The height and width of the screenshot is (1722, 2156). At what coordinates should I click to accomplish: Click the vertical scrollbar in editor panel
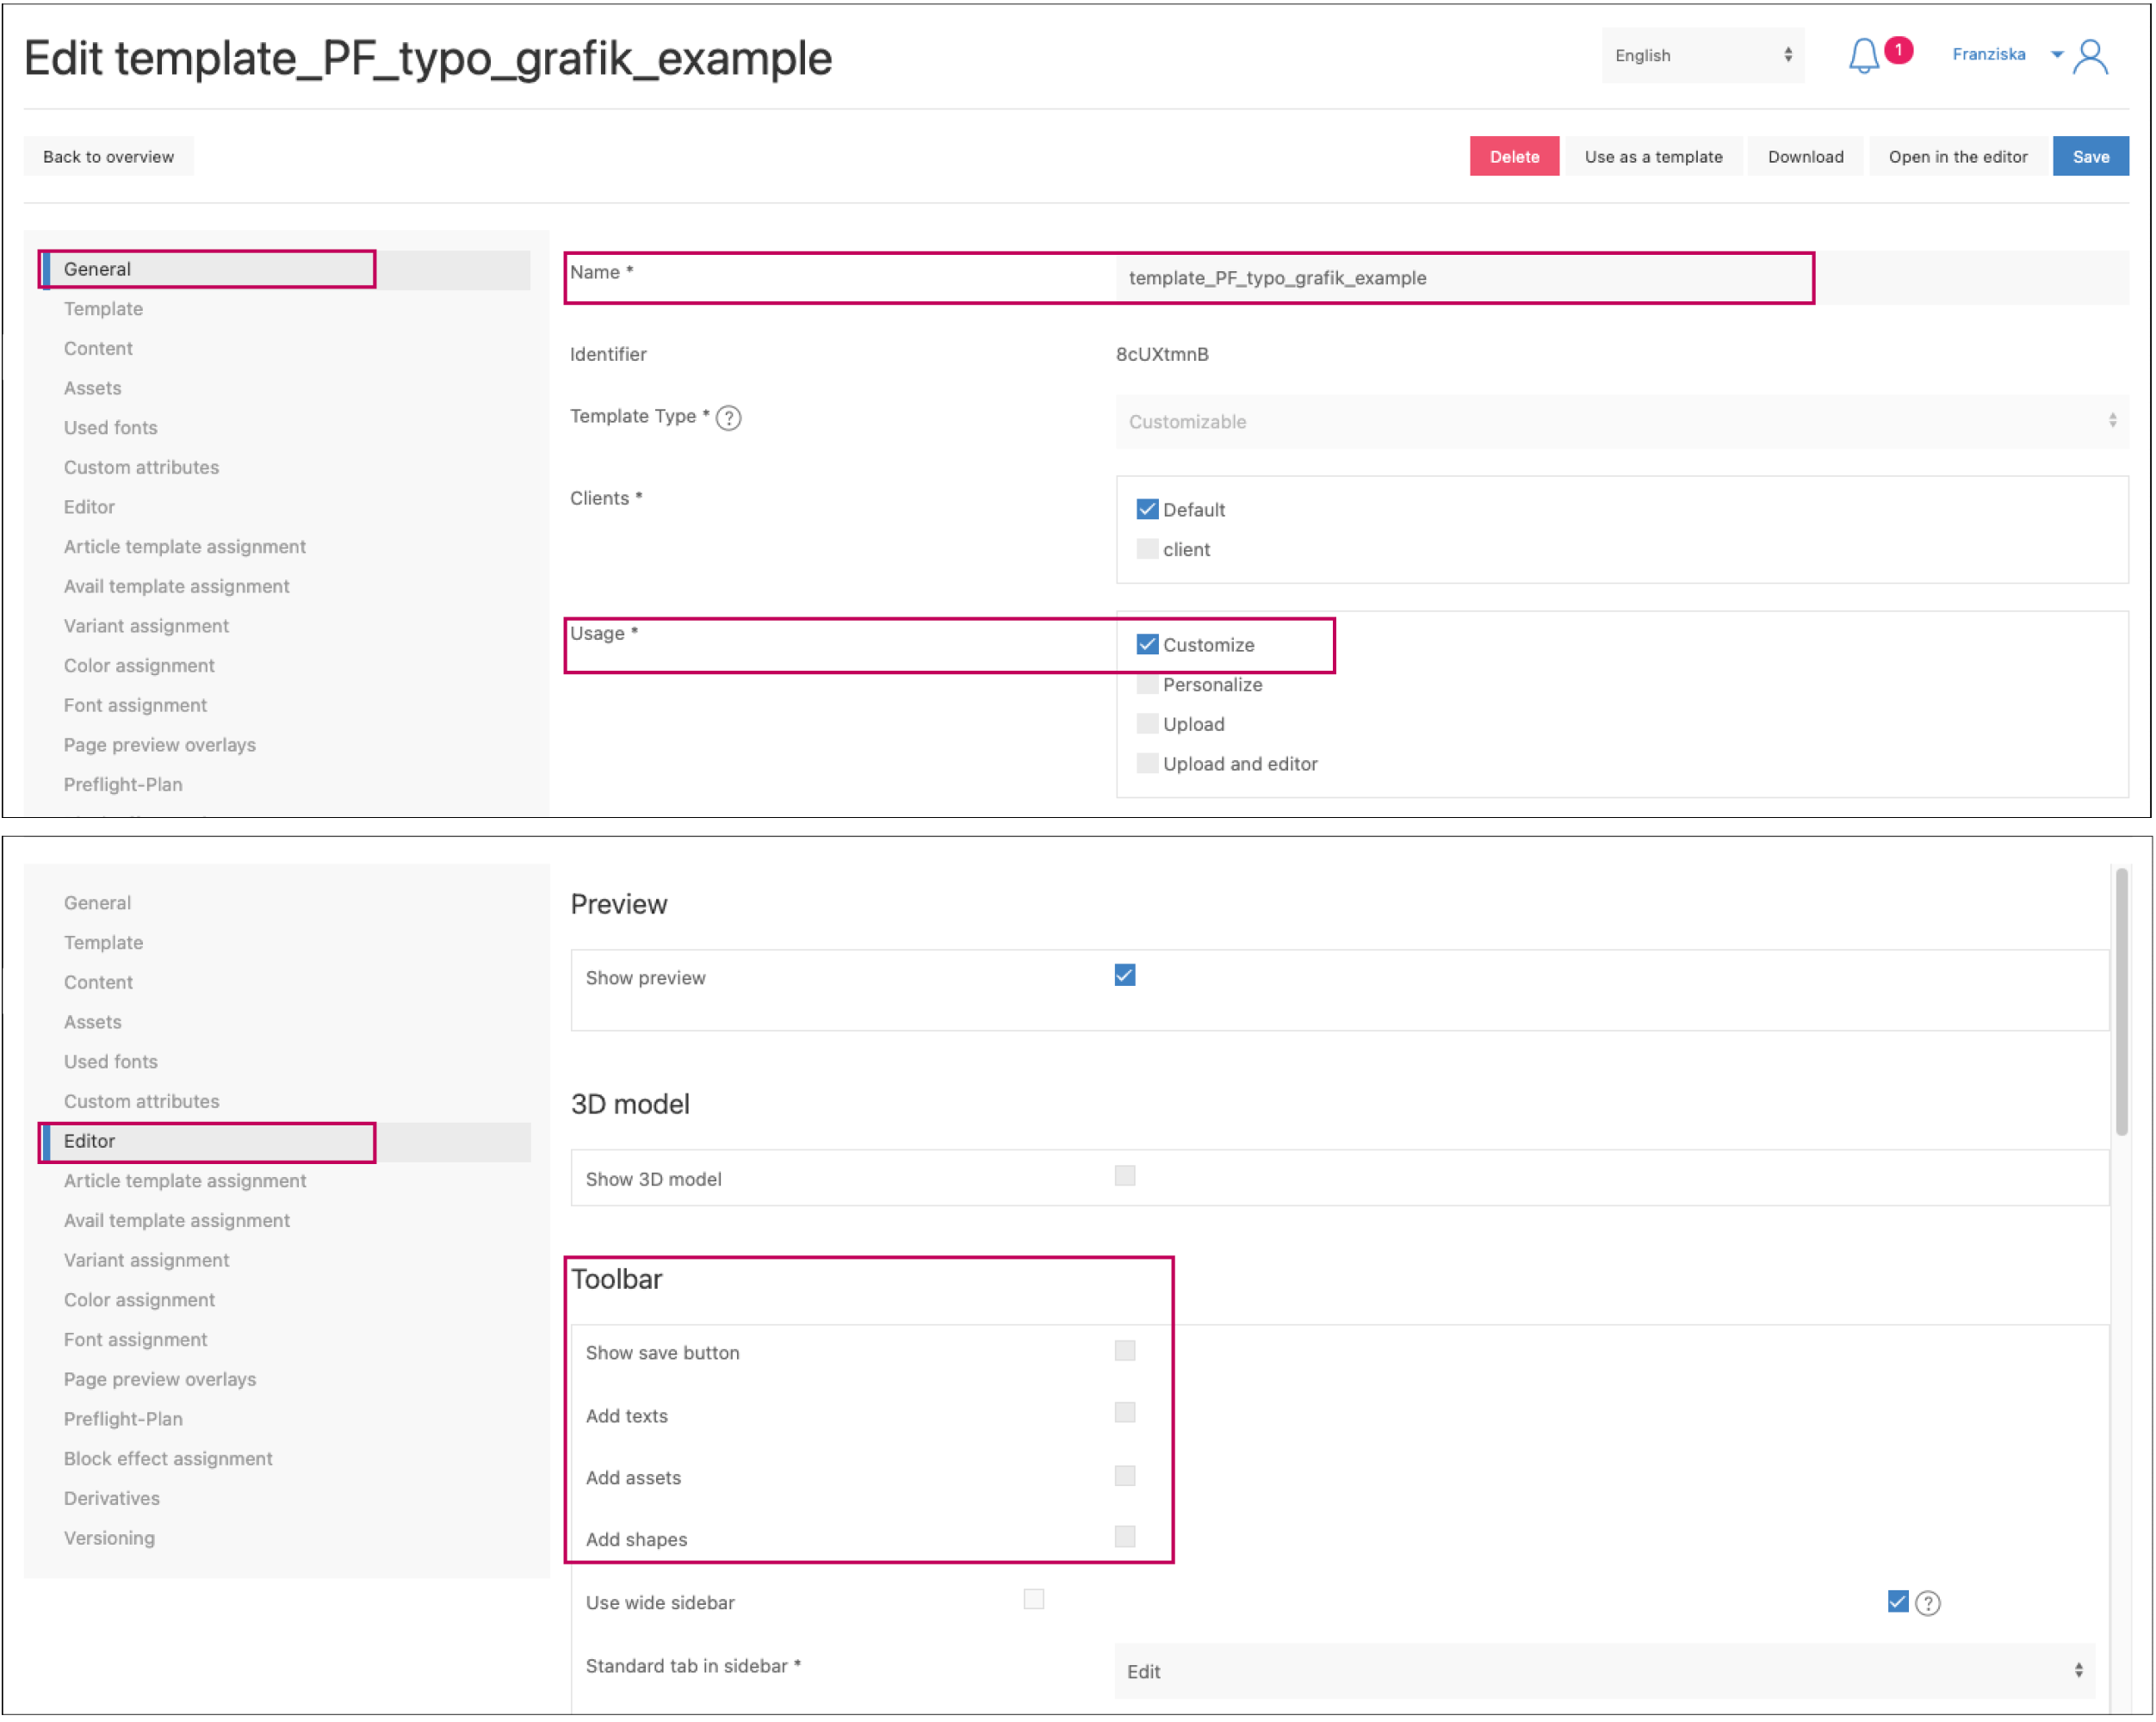pyautogui.click(x=2121, y=1000)
